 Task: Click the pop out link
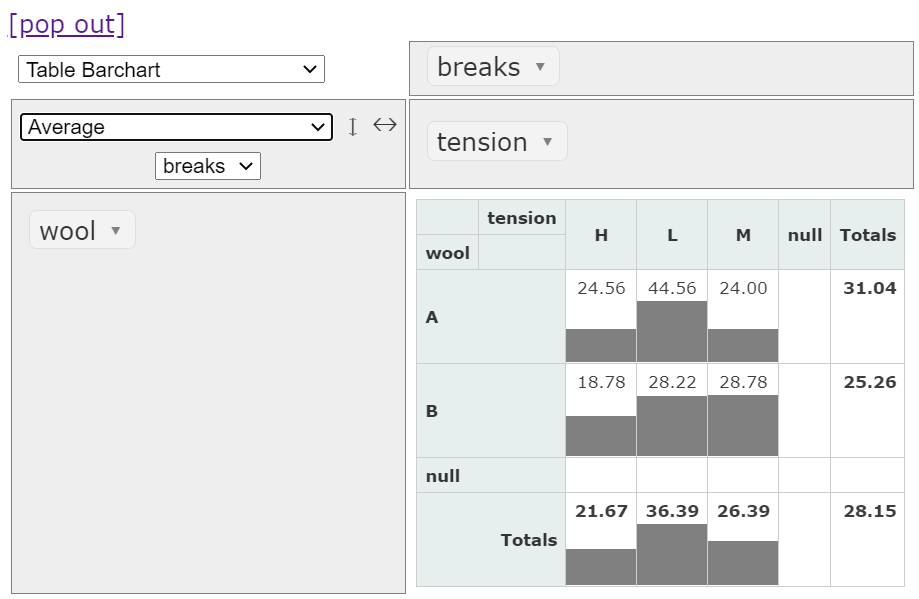67,24
